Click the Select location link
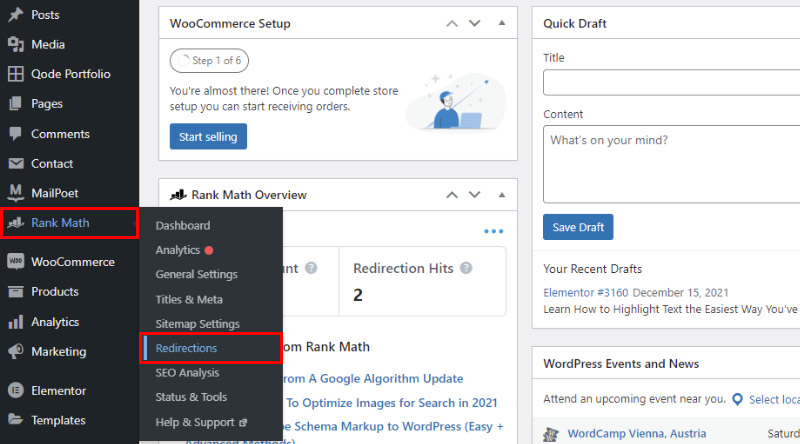Screen dimensions: 800x444 tap(774, 400)
